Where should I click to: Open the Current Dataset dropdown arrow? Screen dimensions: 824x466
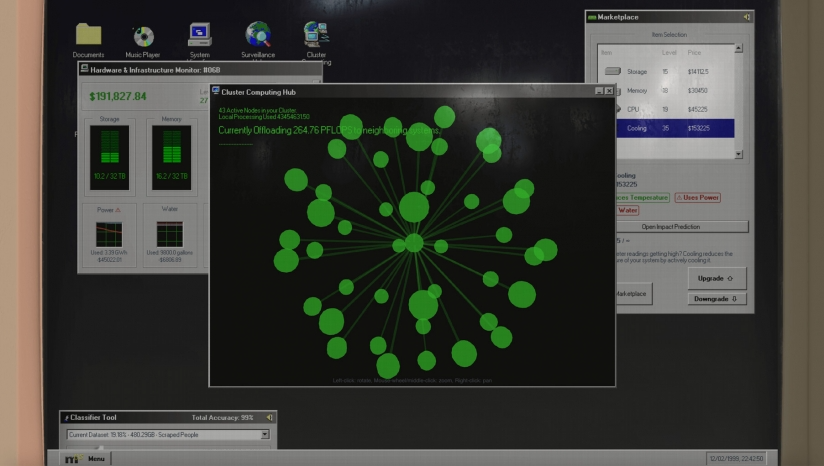pyautogui.click(x=265, y=434)
